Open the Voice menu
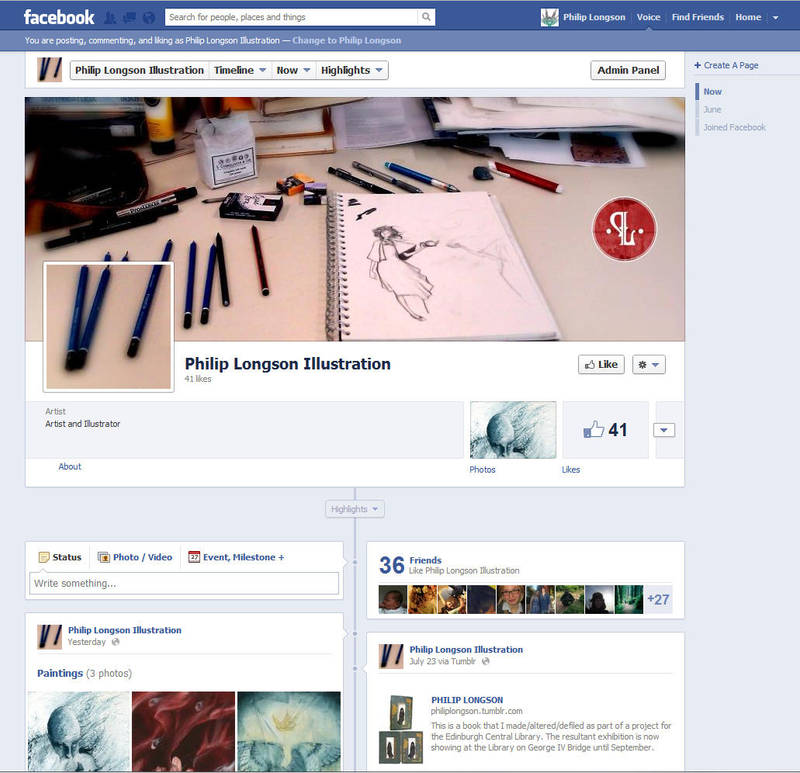The width and height of the screenshot is (800, 773). pos(648,17)
